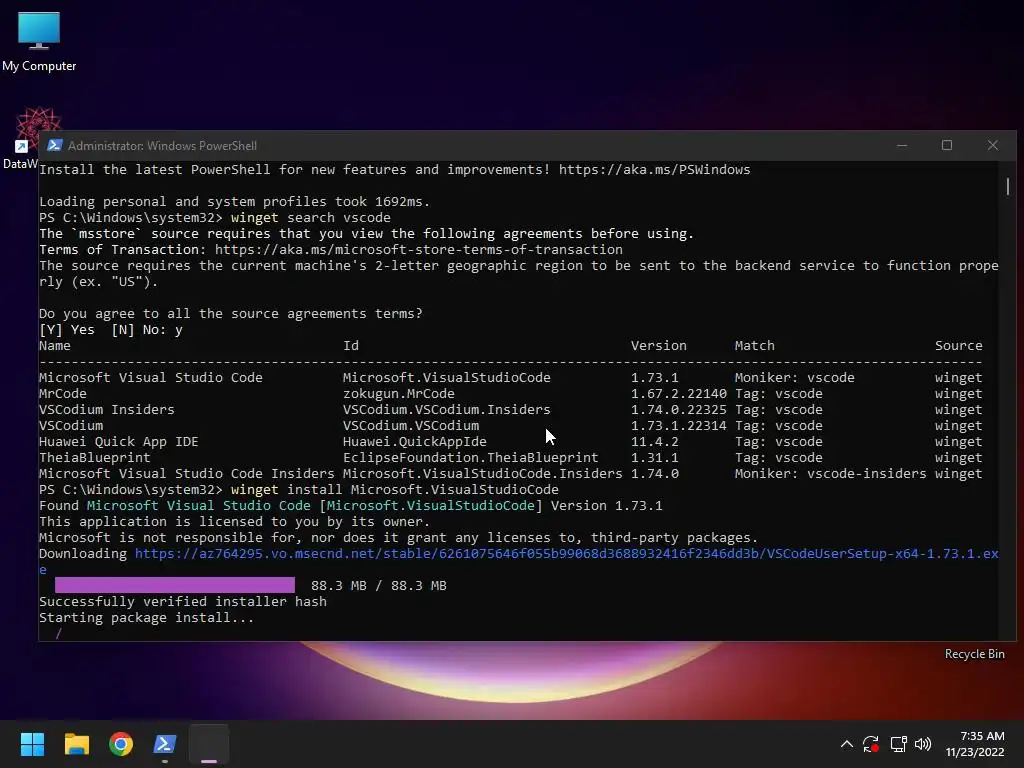
Task: Click the 'Moniker: vscode-insiders' match text
Action: 830,473
